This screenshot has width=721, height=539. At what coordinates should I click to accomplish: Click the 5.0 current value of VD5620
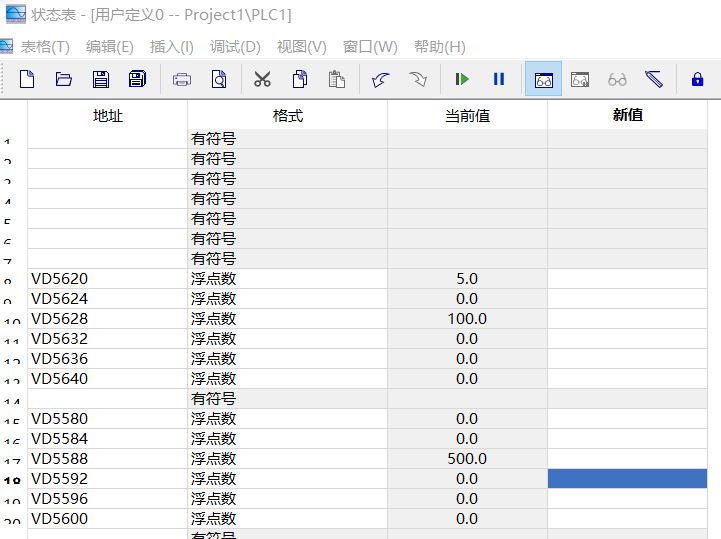pos(467,279)
